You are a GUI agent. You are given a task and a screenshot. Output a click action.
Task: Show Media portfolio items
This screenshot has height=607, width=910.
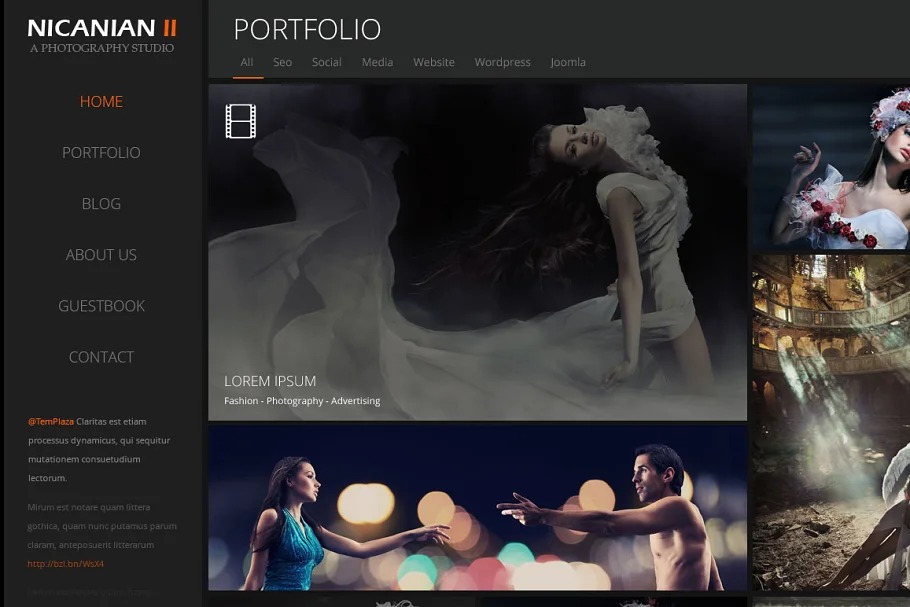377,62
